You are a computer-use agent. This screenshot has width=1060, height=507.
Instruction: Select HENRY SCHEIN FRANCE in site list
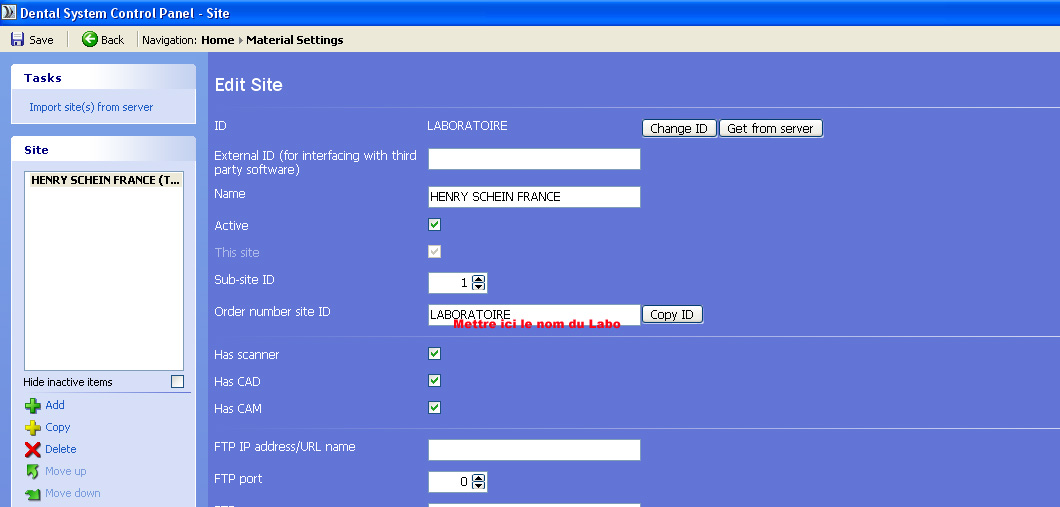[104, 181]
